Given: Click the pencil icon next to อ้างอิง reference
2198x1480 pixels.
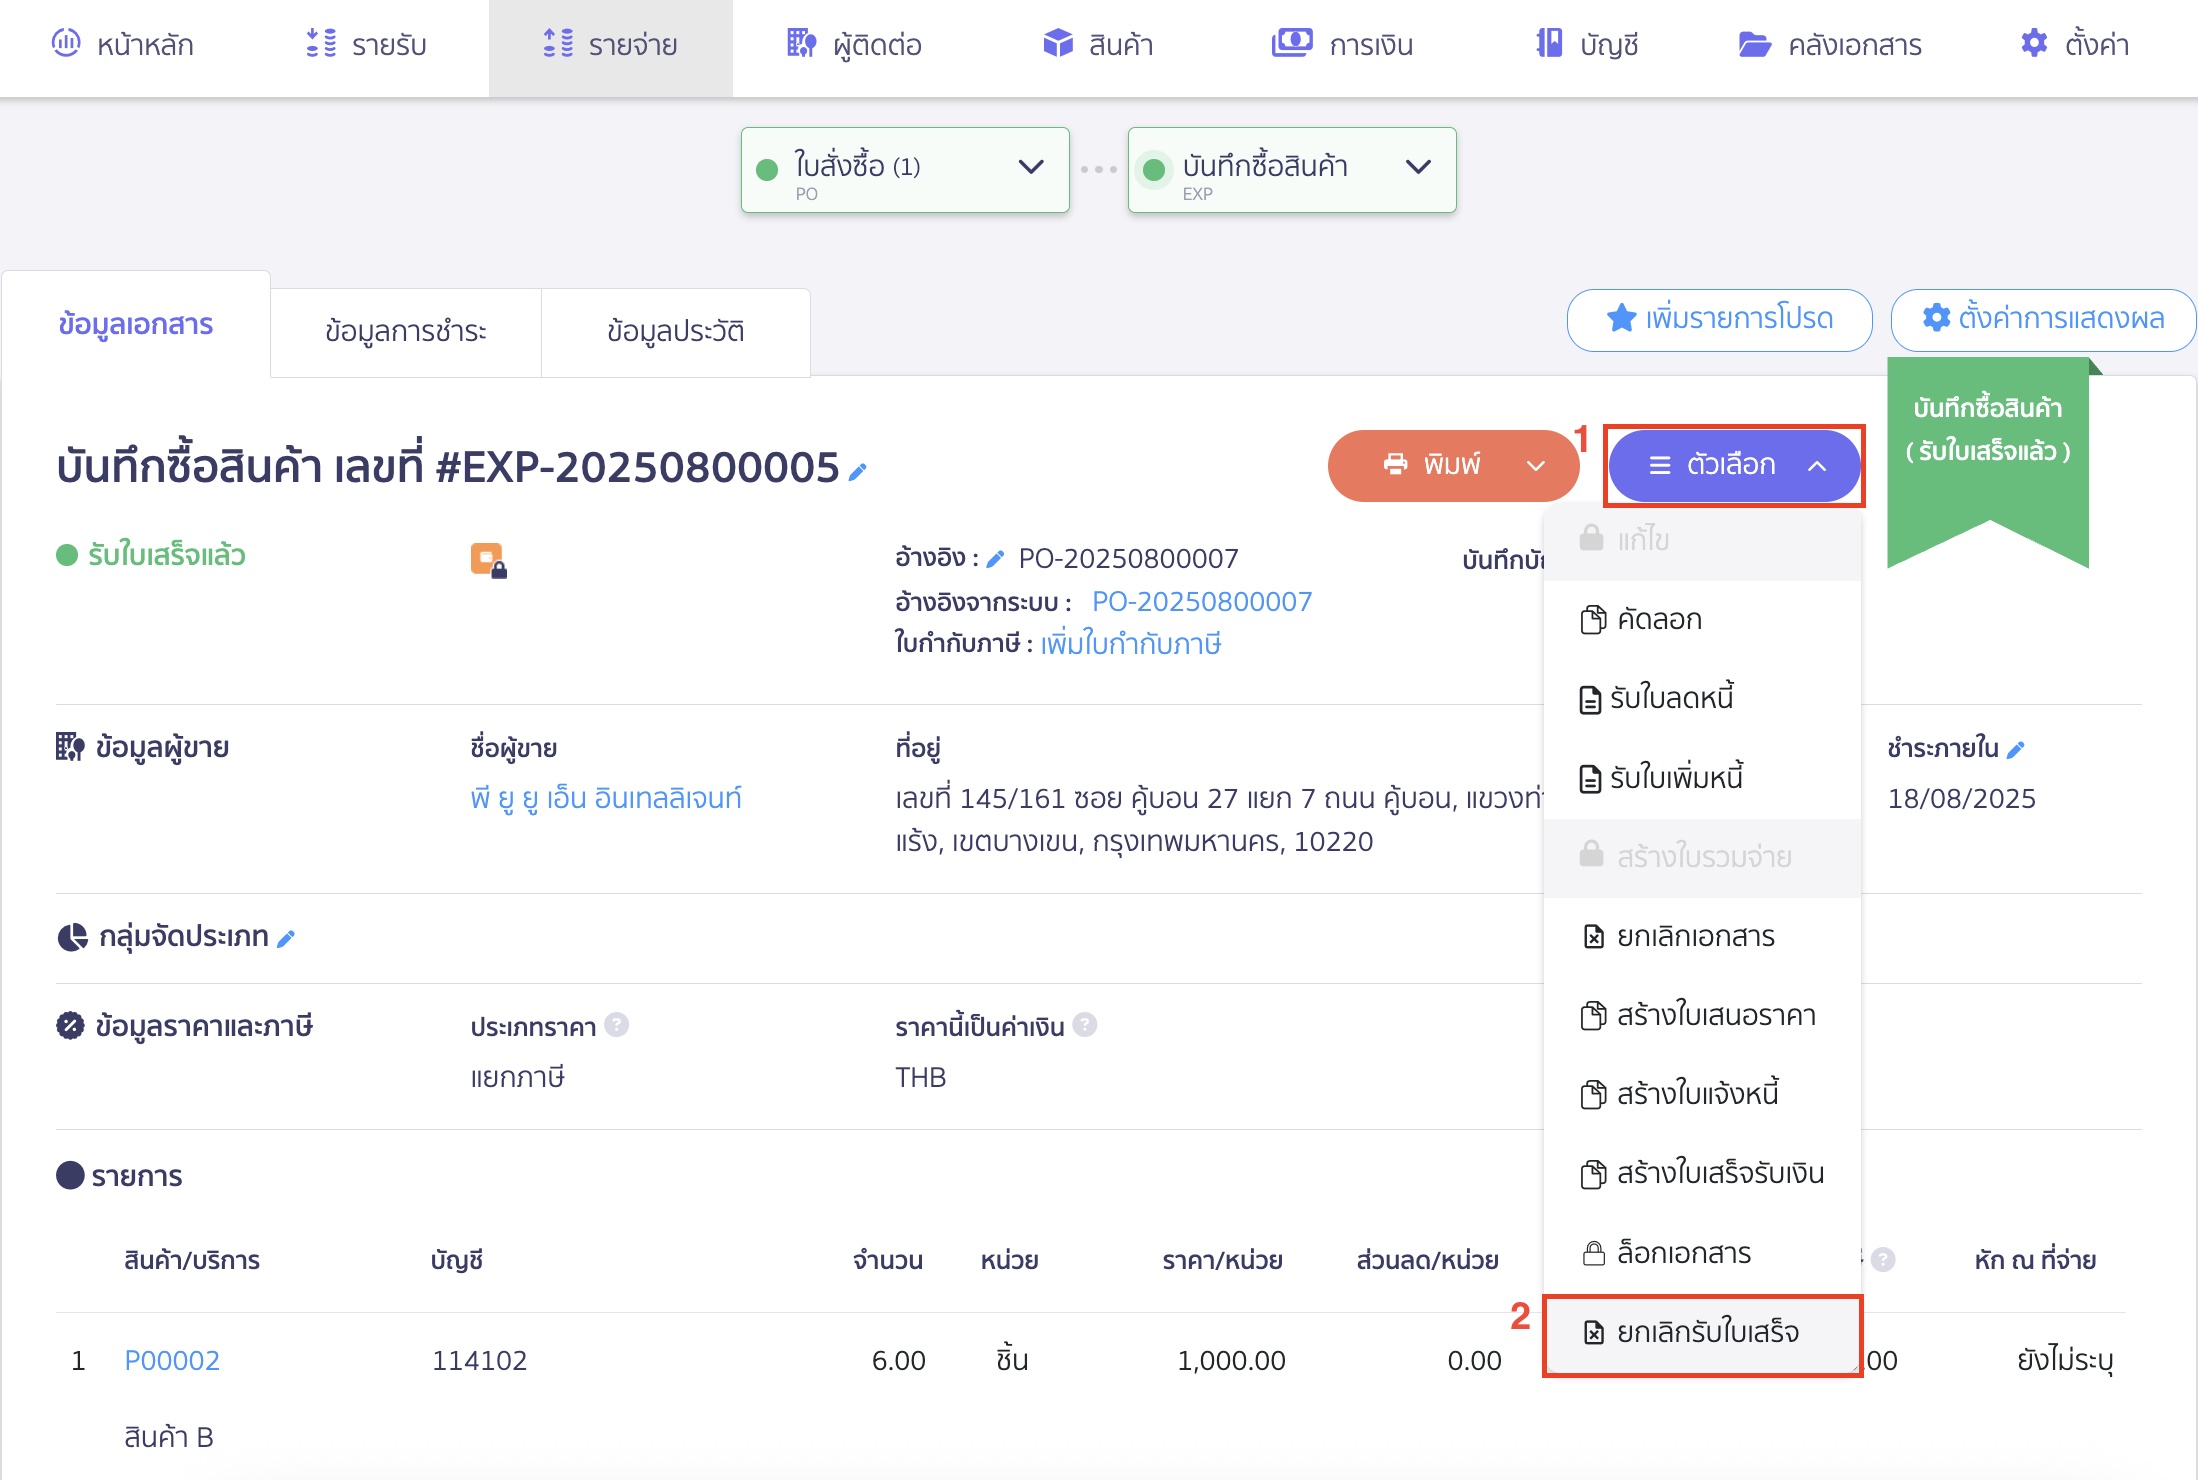Looking at the screenshot, I should 994,558.
